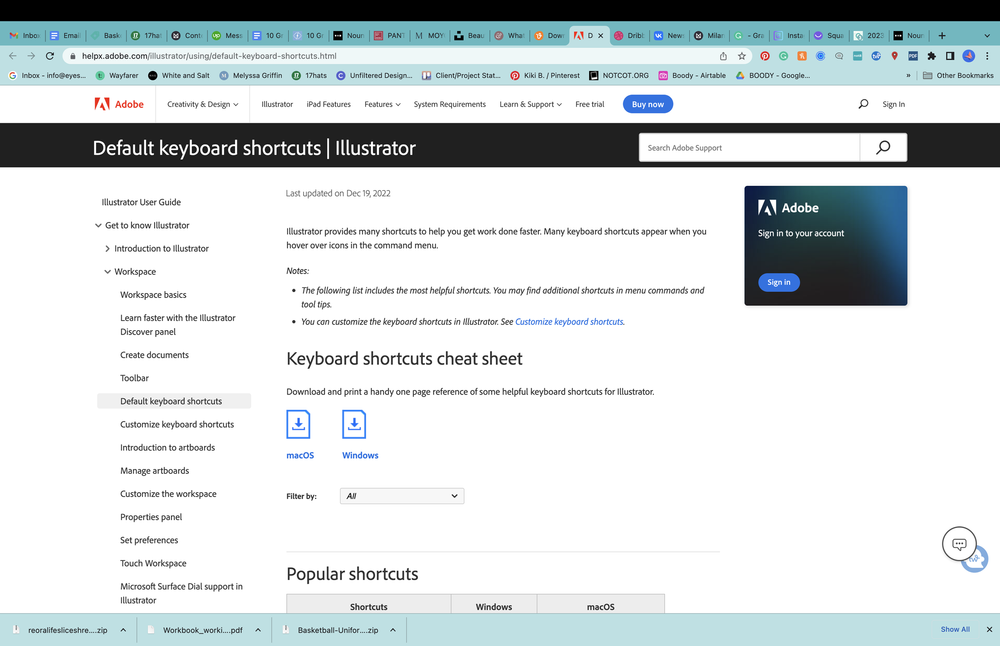Click the Windows text link
Image resolution: width=1000 pixels, height=646 pixels.
pyautogui.click(x=360, y=455)
